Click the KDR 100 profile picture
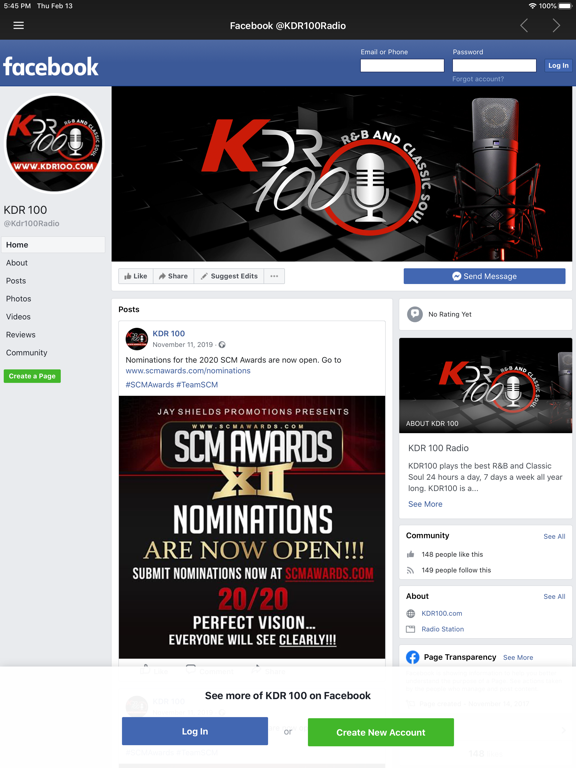Viewport: 576px width, 768px height. coord(54,143)
